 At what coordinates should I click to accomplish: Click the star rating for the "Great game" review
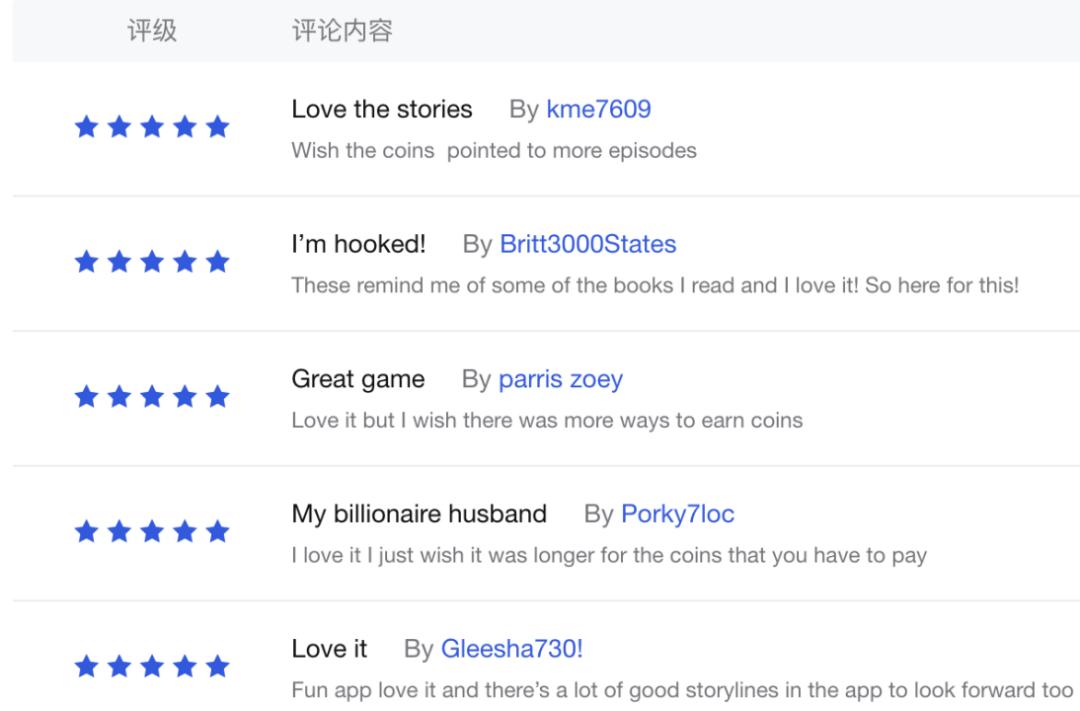tap(152, 398)
